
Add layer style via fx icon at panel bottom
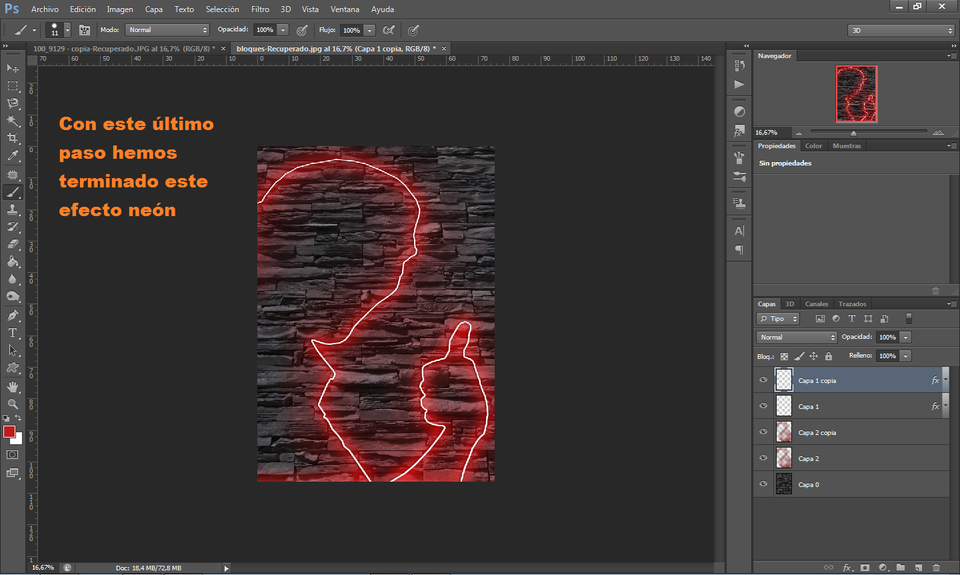coord(847,567)
